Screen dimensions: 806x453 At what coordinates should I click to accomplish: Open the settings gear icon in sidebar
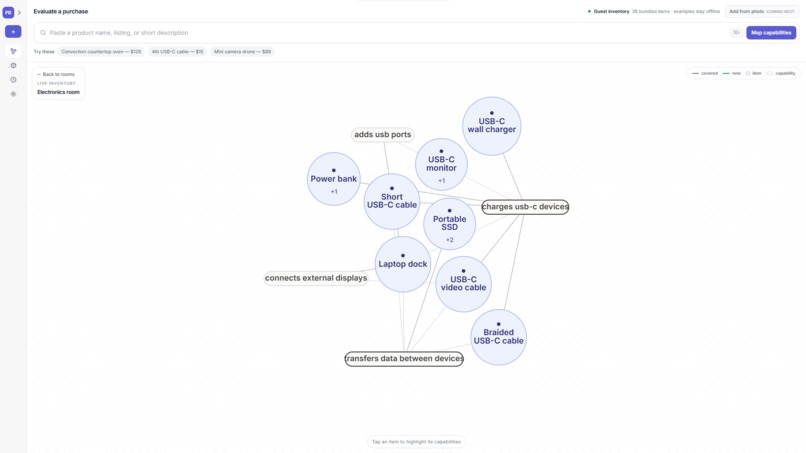coord(13,94)
